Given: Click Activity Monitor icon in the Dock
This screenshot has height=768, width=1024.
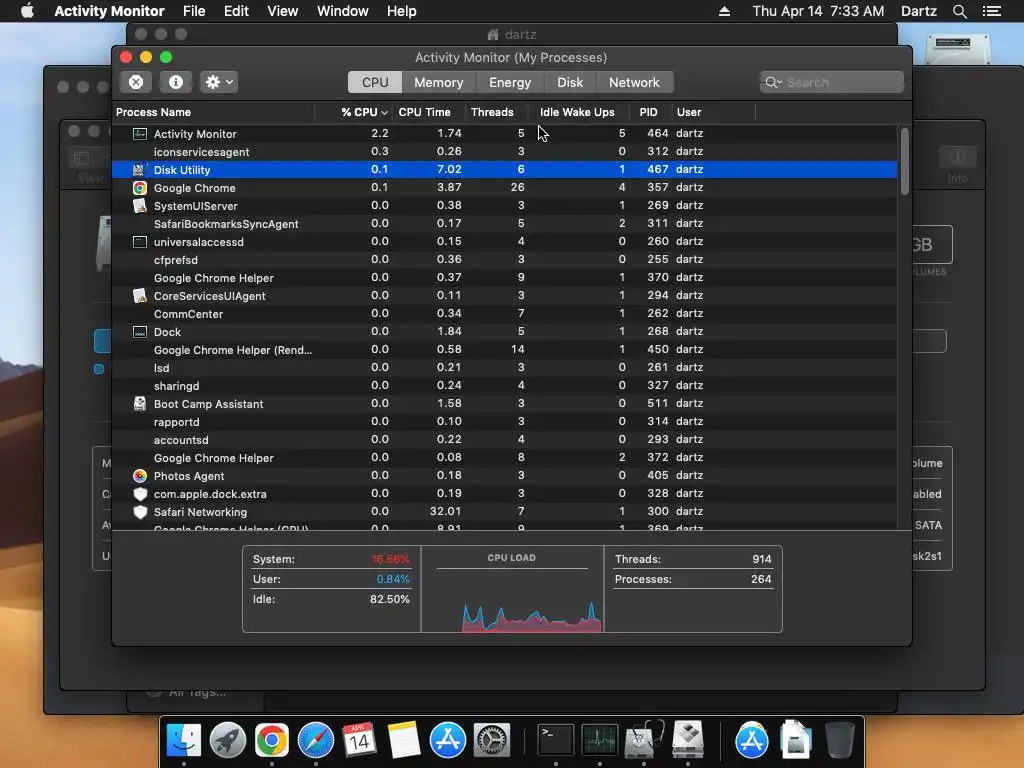Looking at the screenshot, I should pyautogui.click(x=600, y=740).
